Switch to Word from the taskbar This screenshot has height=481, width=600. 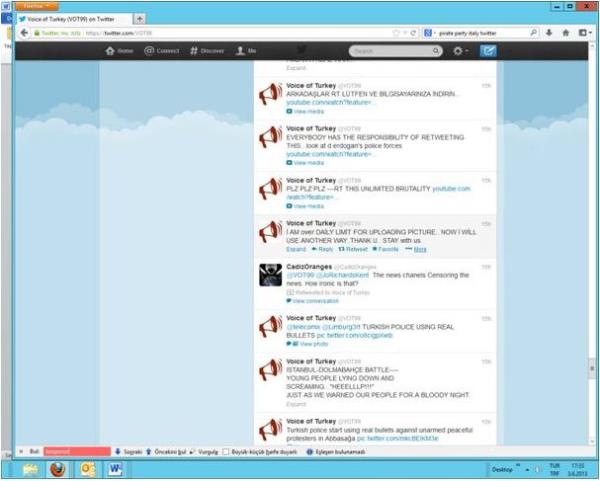click(x=115, y=469)
